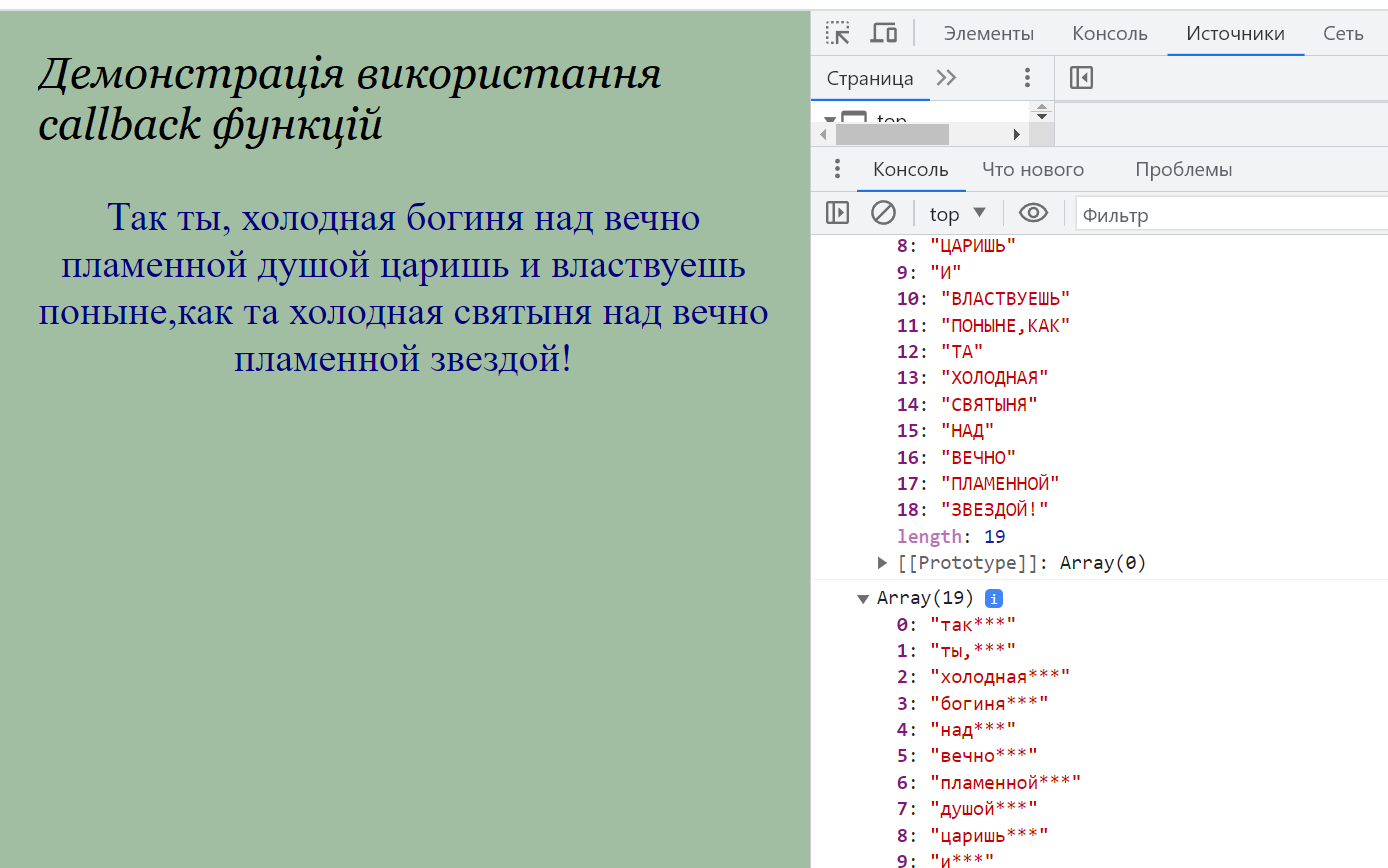Click the blue info badge next to Array(19)
The width and height of the screenshot is (1388, 868).
click(993, 598)
